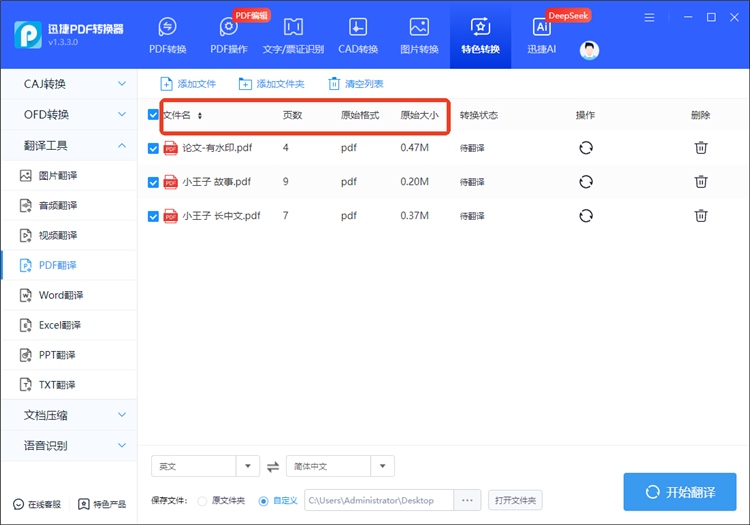Select the 自定义 radio button
This screenshot has width=750, height=525.
[x=263, y=501]
